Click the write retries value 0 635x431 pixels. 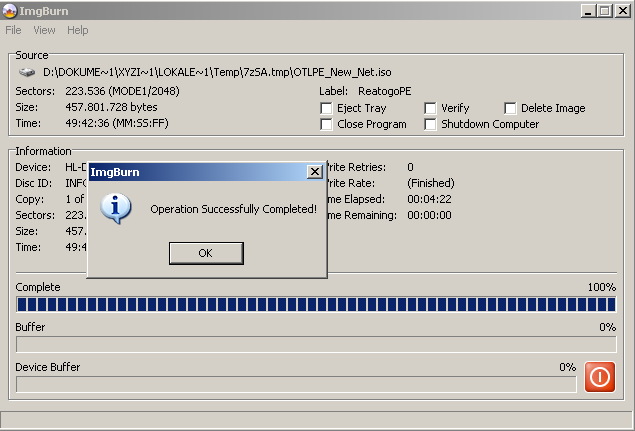(x=410, y=167)
